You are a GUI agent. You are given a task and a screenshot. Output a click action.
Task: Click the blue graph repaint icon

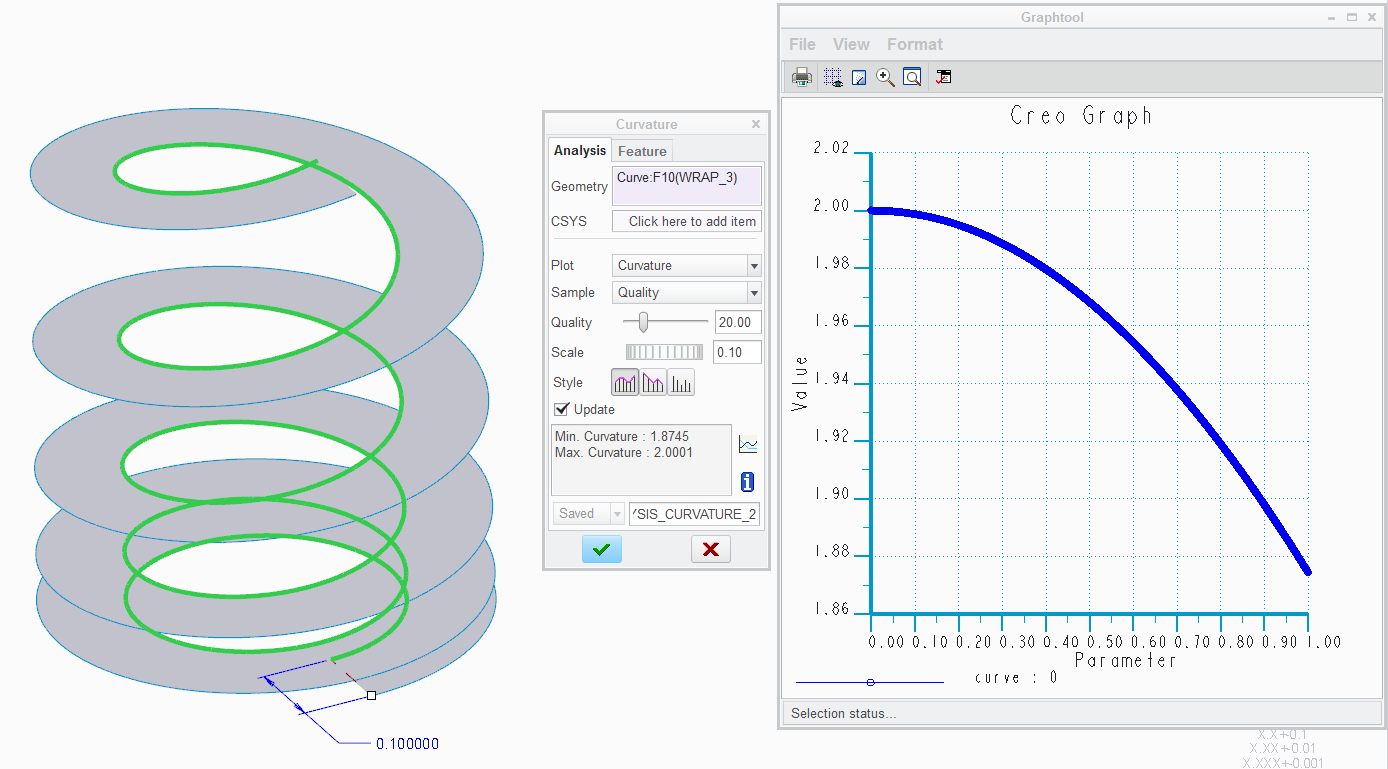click(x=859, y=77)
